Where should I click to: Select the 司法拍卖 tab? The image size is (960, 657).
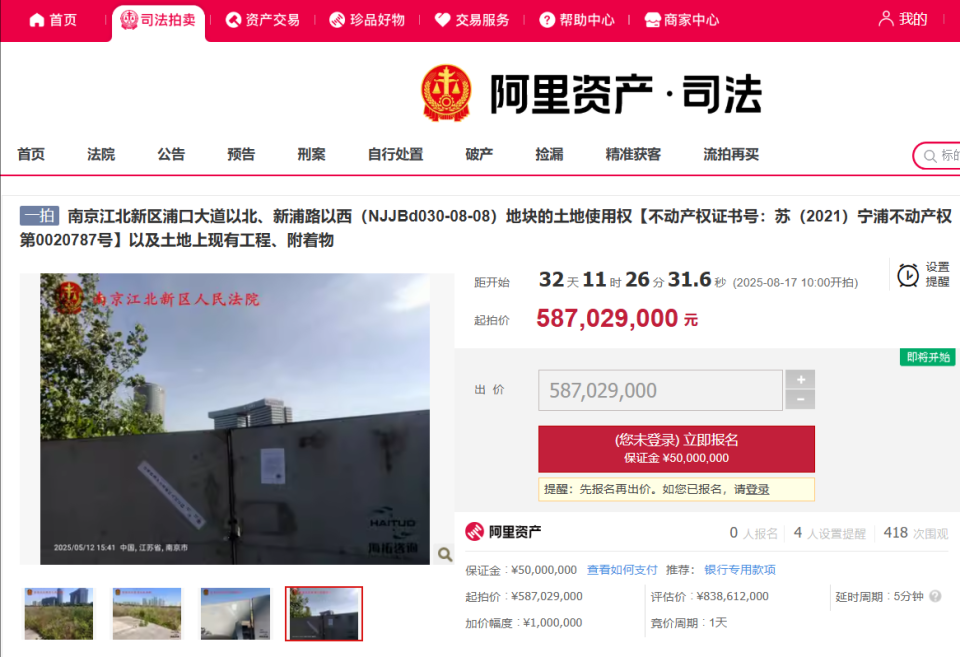click(x=159, y=20)
